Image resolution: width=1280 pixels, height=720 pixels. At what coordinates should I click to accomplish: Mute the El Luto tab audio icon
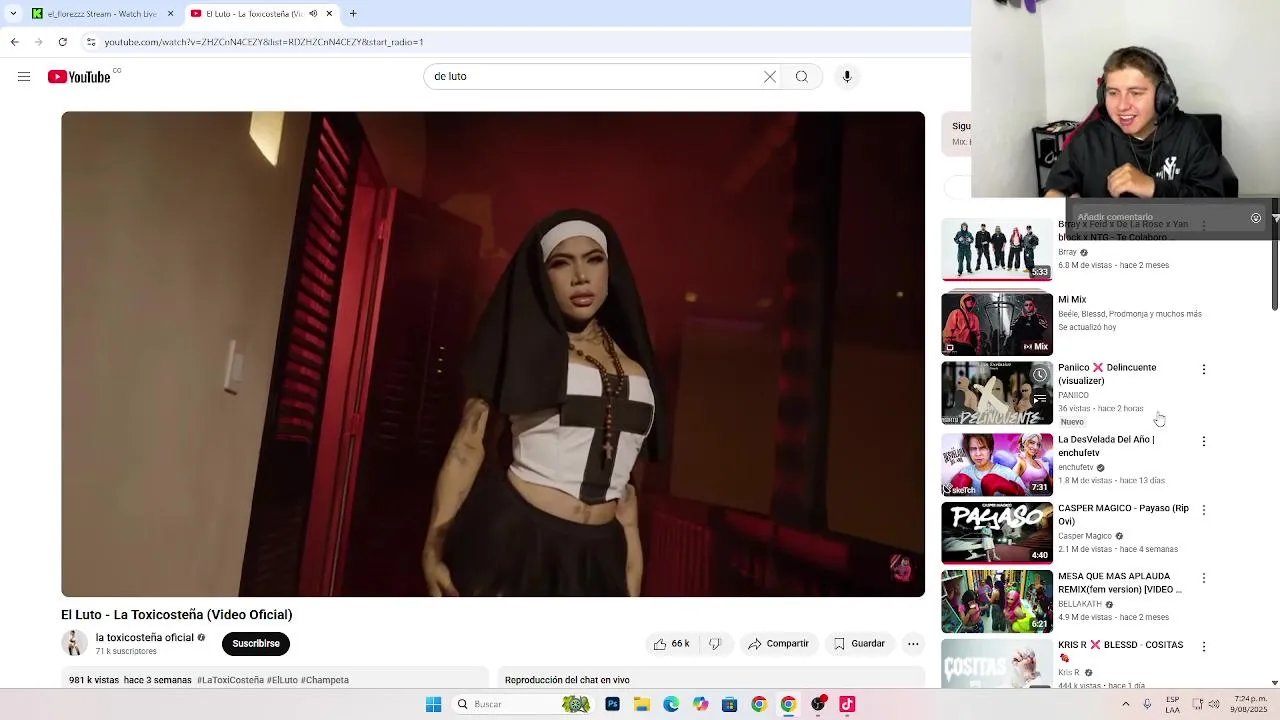tap(313, 14)
